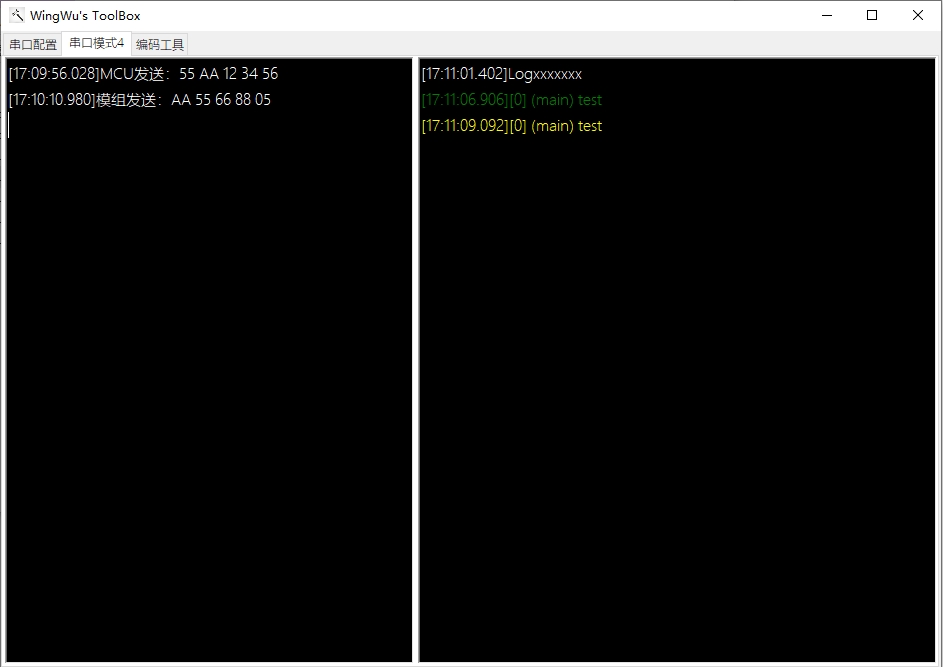This screenshot has height=667, width=943.
Task: Click the hex data AA 55 66 88 05
Action: click(221, 100)
